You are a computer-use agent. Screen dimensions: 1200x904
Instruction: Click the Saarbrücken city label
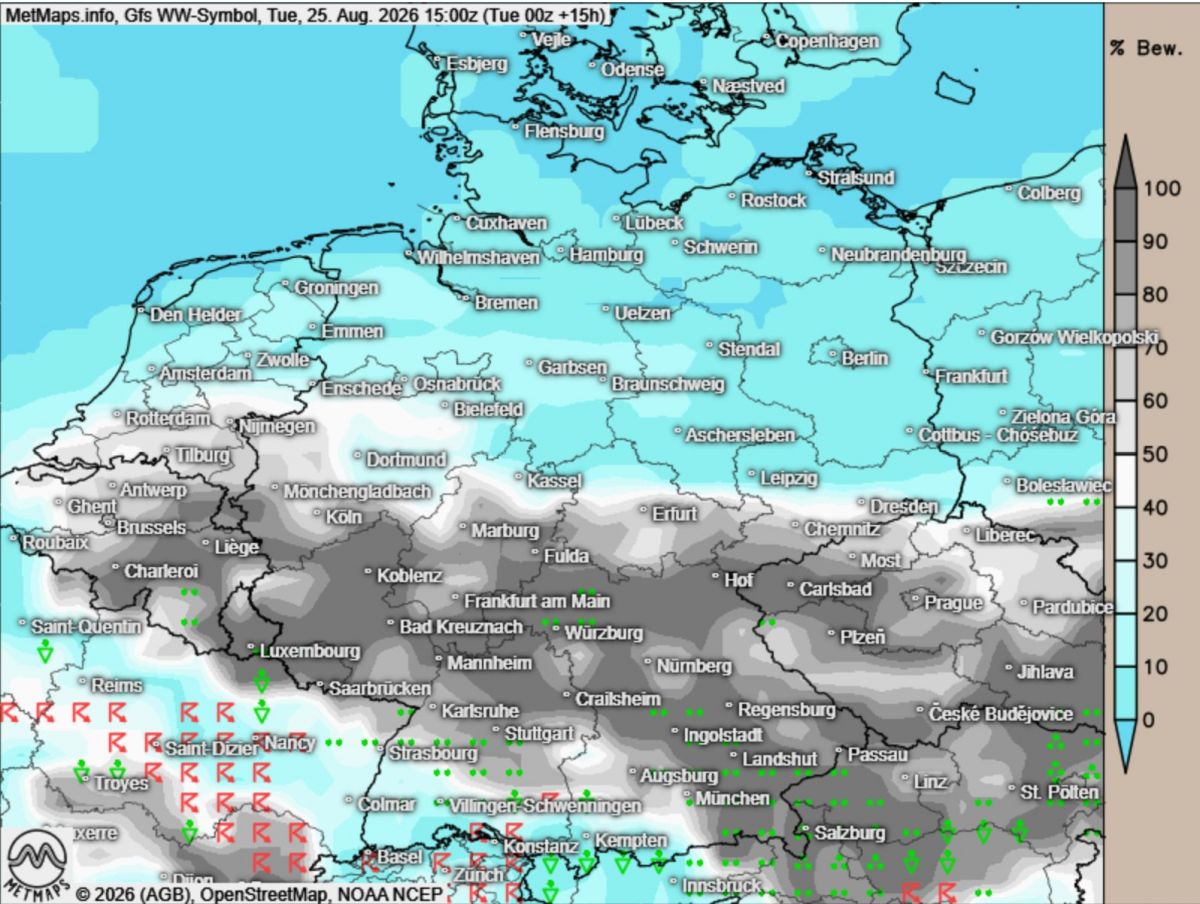379,689
